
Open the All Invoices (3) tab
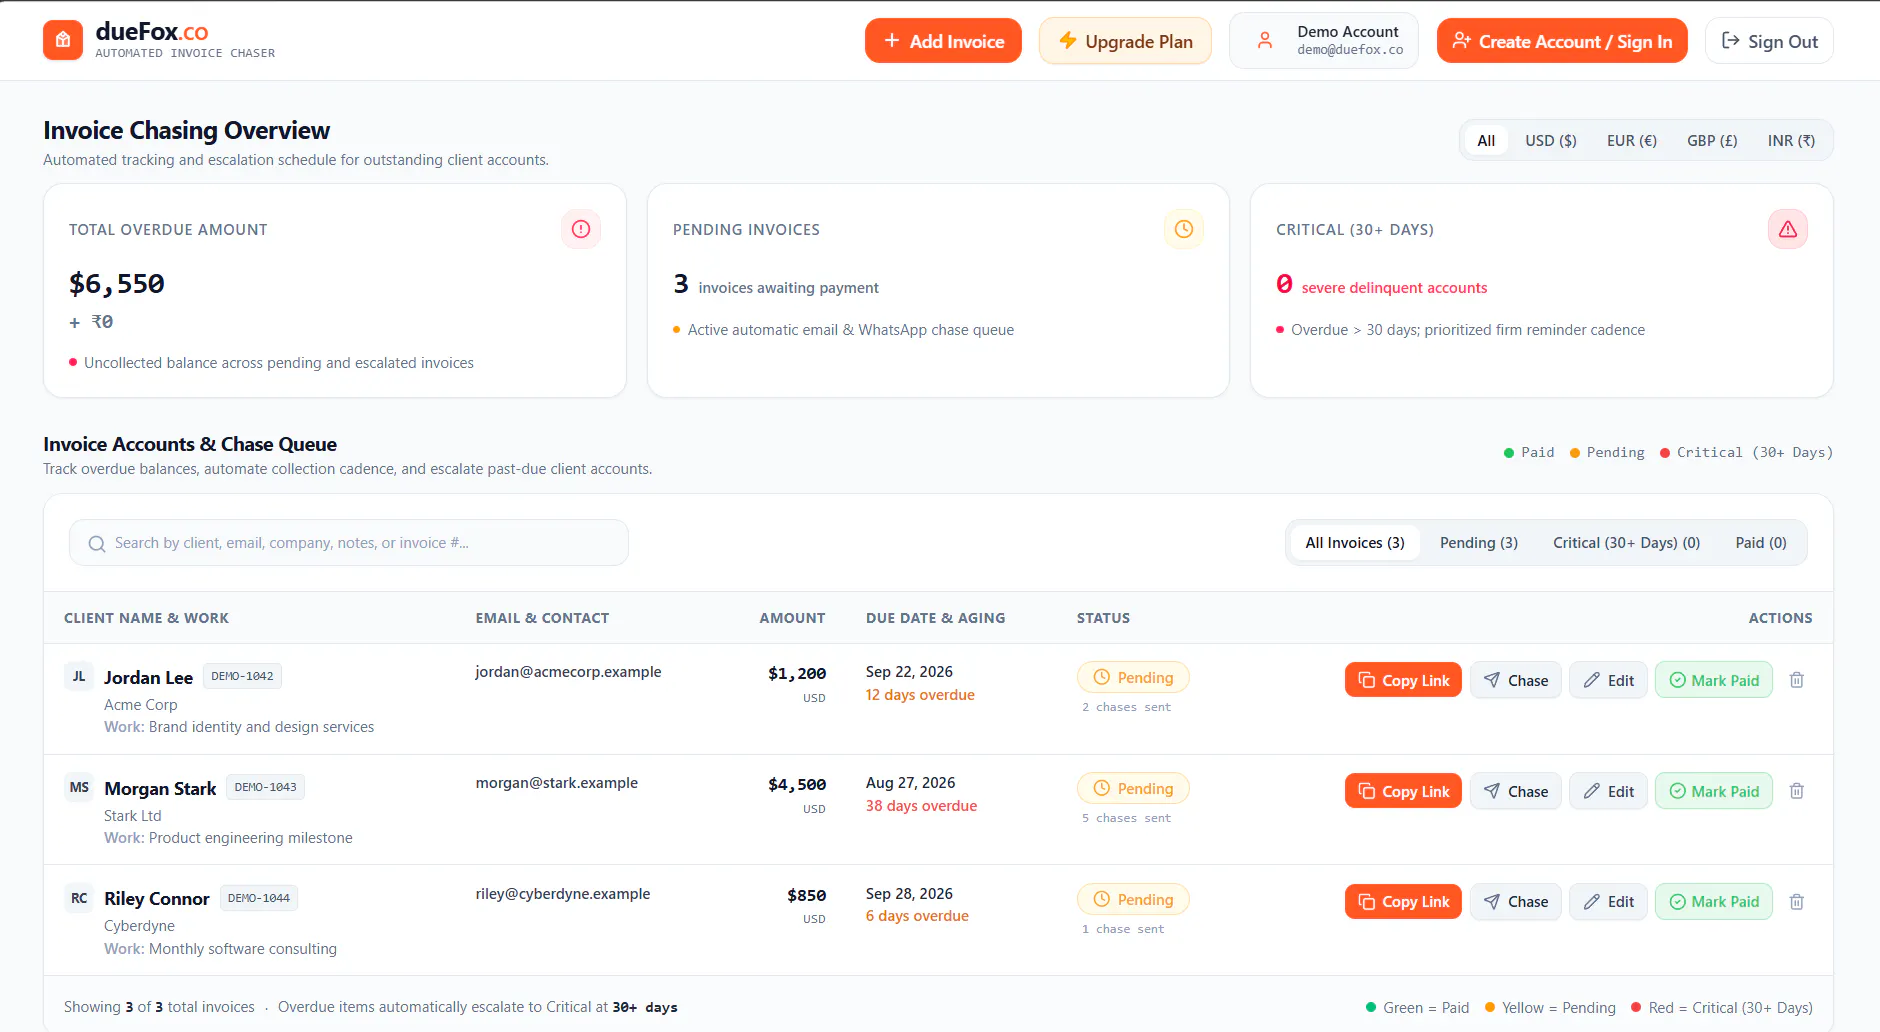[x=1355, y=543]
